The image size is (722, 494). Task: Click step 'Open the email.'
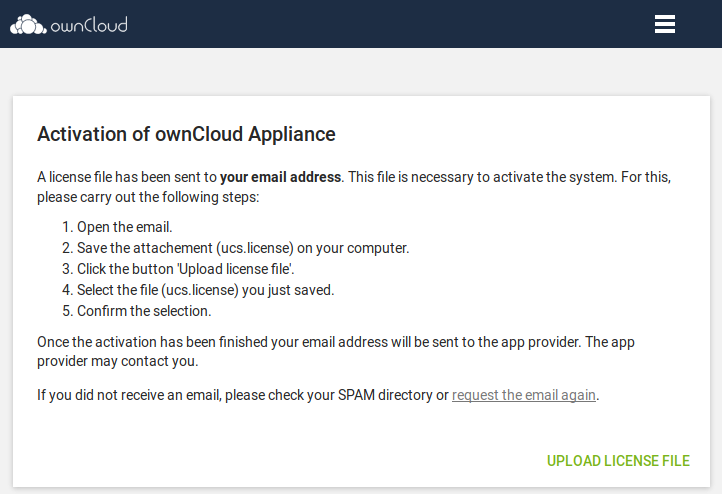124,227
